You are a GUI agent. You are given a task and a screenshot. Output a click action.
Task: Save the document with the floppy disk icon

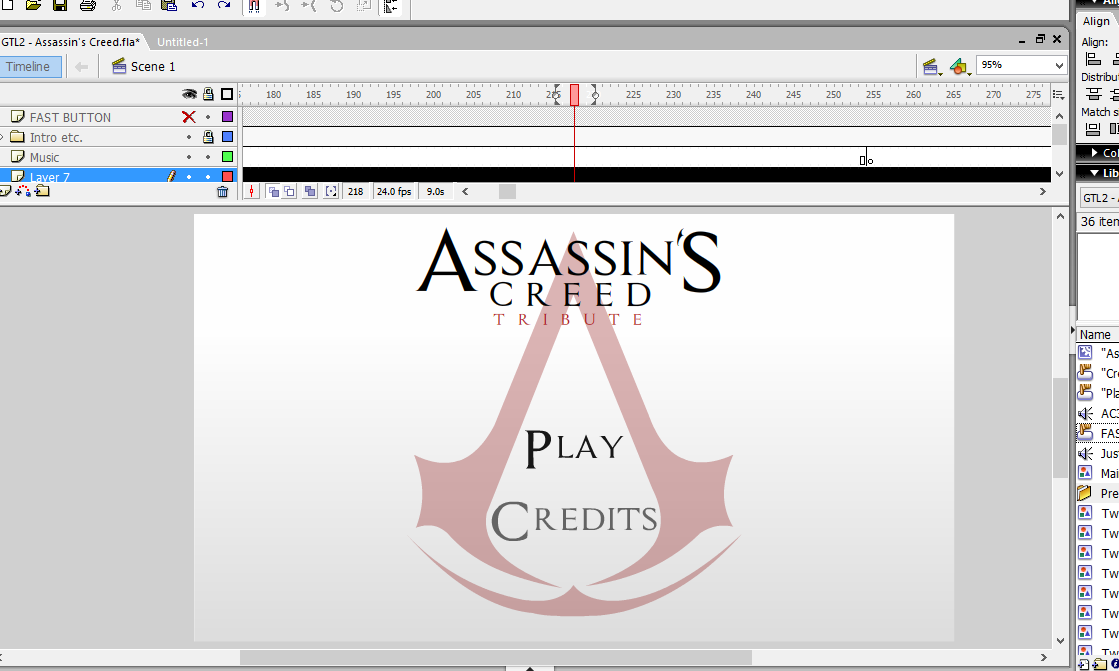point(60,6)
